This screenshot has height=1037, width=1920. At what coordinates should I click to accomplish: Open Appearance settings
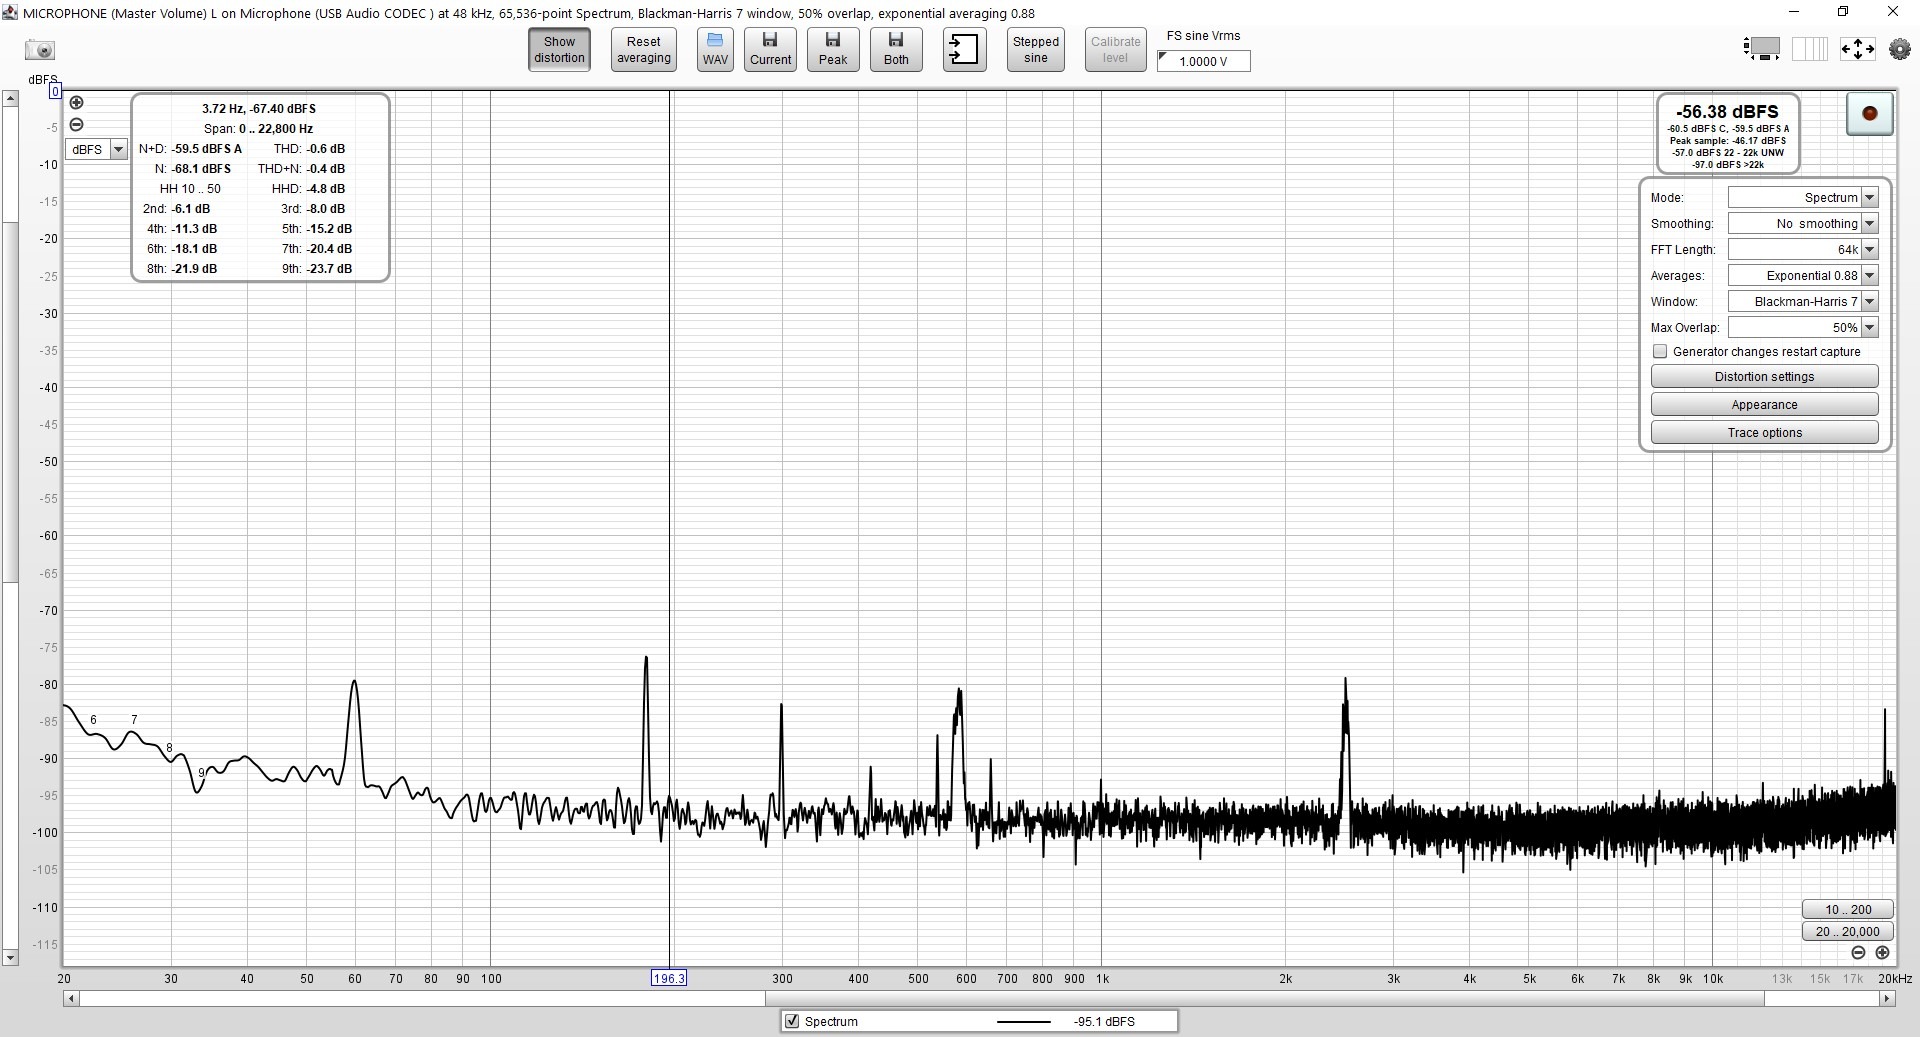click(x=1764, y=405)
